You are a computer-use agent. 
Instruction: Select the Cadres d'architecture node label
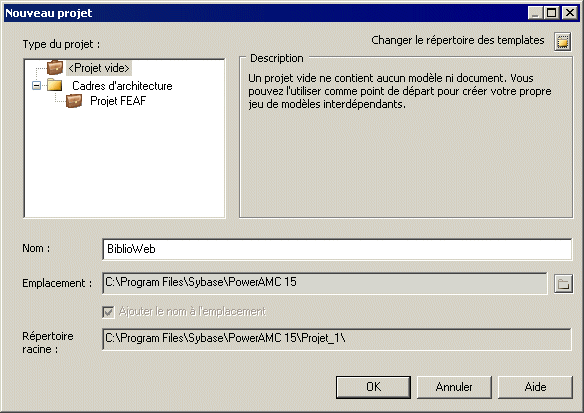[x=122, y=86]
